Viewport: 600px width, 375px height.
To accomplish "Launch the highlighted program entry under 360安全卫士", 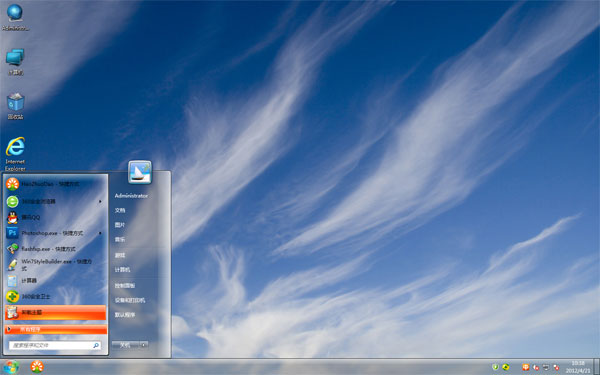I will (55, 312).
